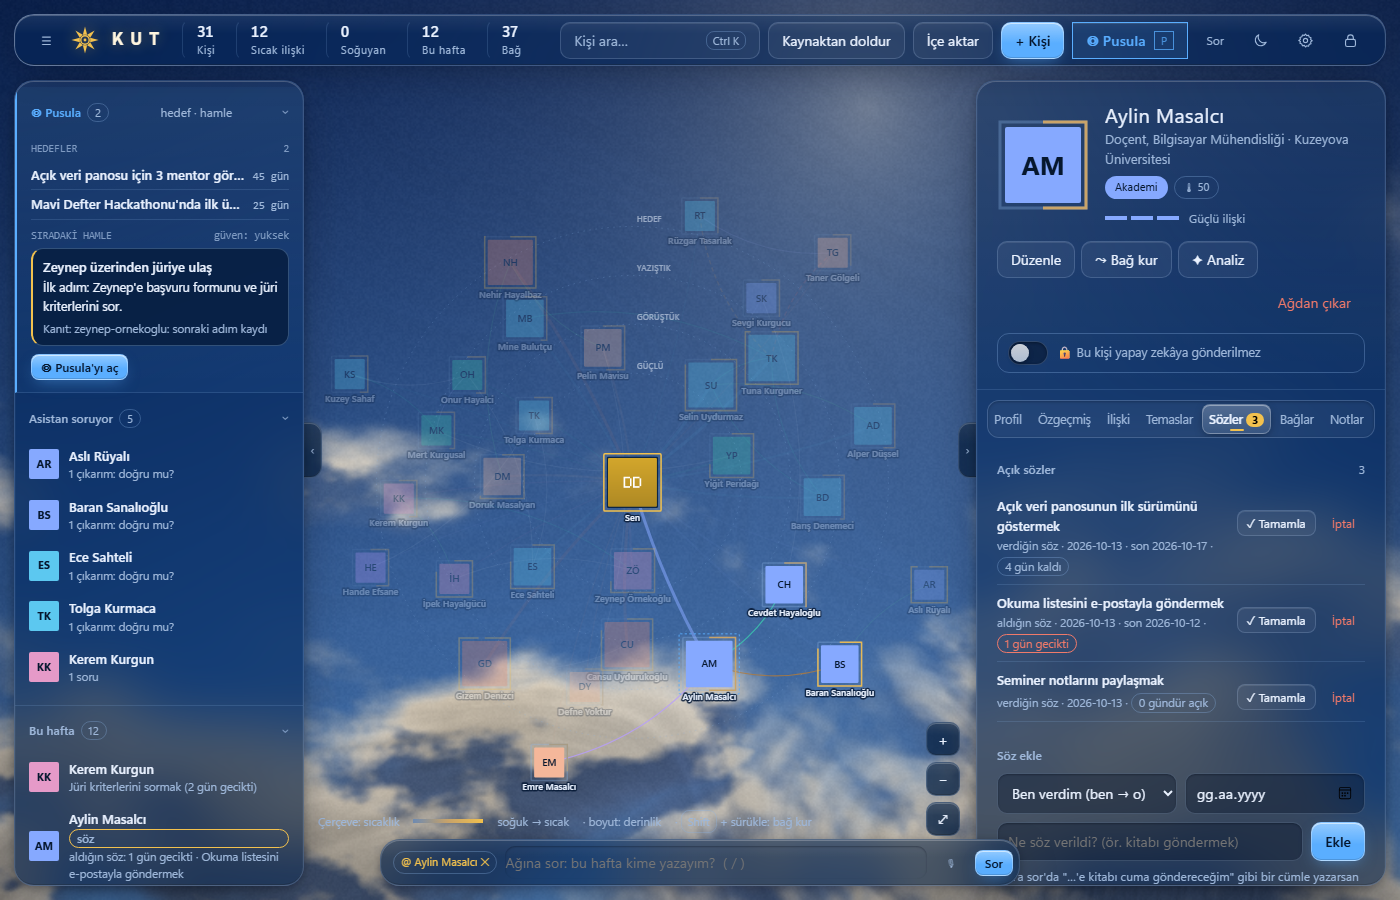Image resolution: width=1400 pixels, height=900 pixels.
Task: Open the Profil tab
Action: pyautogui.click(x=1008, y=420)
